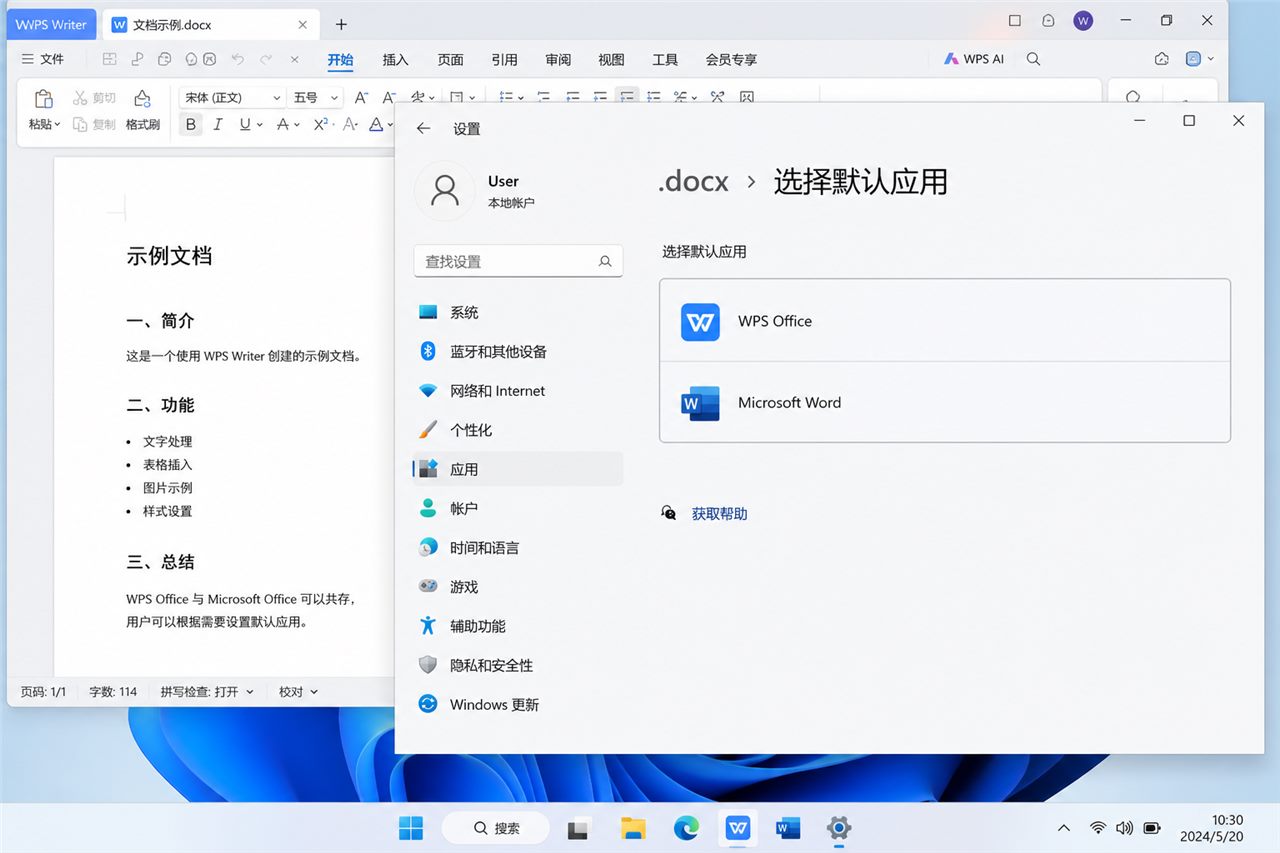This screenshot has width=1280, height=853.
Task: Open the User 本地帐户 profile in Settings
Action: 476,190
